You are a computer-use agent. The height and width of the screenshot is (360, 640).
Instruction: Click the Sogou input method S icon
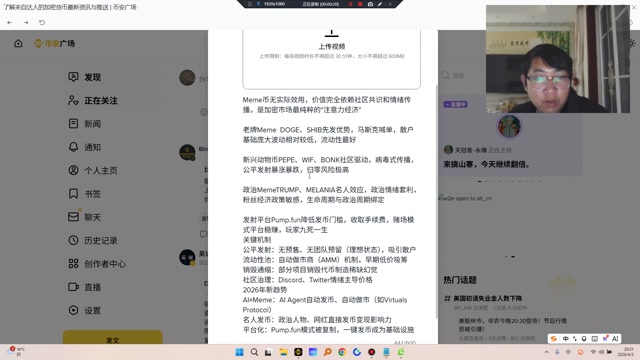[554, 338]
